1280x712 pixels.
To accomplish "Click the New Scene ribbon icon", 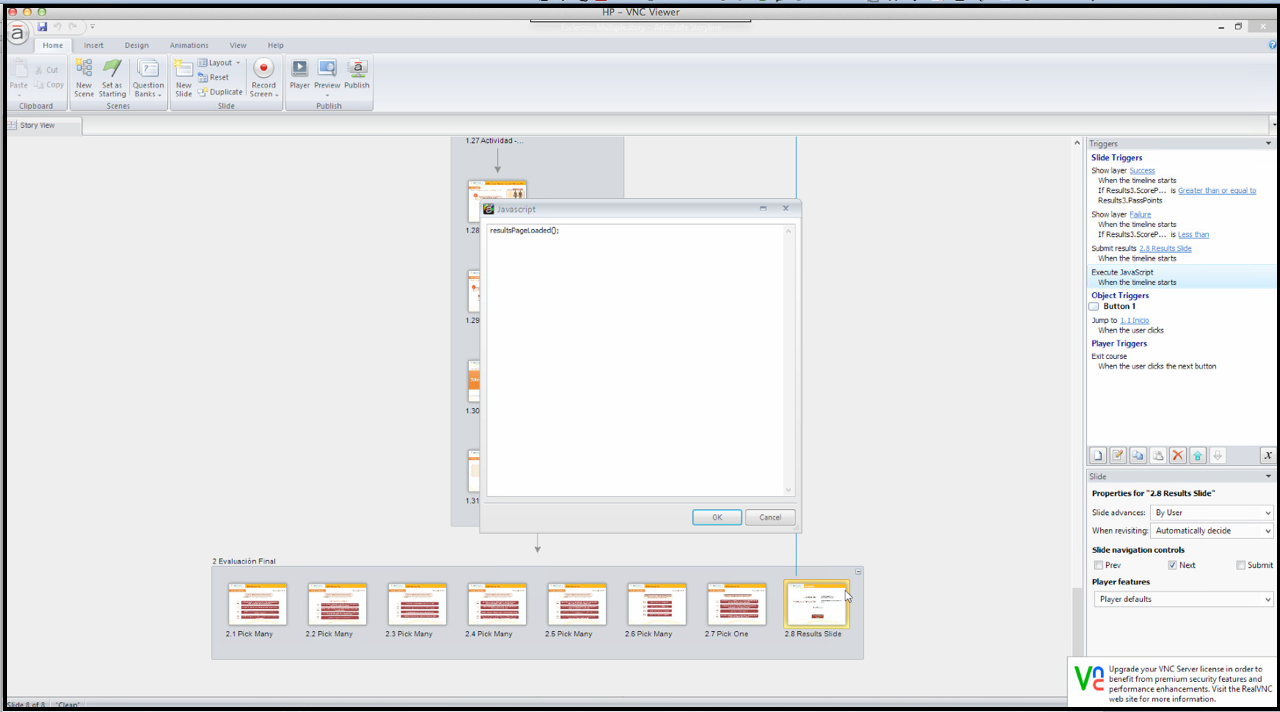I will (x=84, y=69).
